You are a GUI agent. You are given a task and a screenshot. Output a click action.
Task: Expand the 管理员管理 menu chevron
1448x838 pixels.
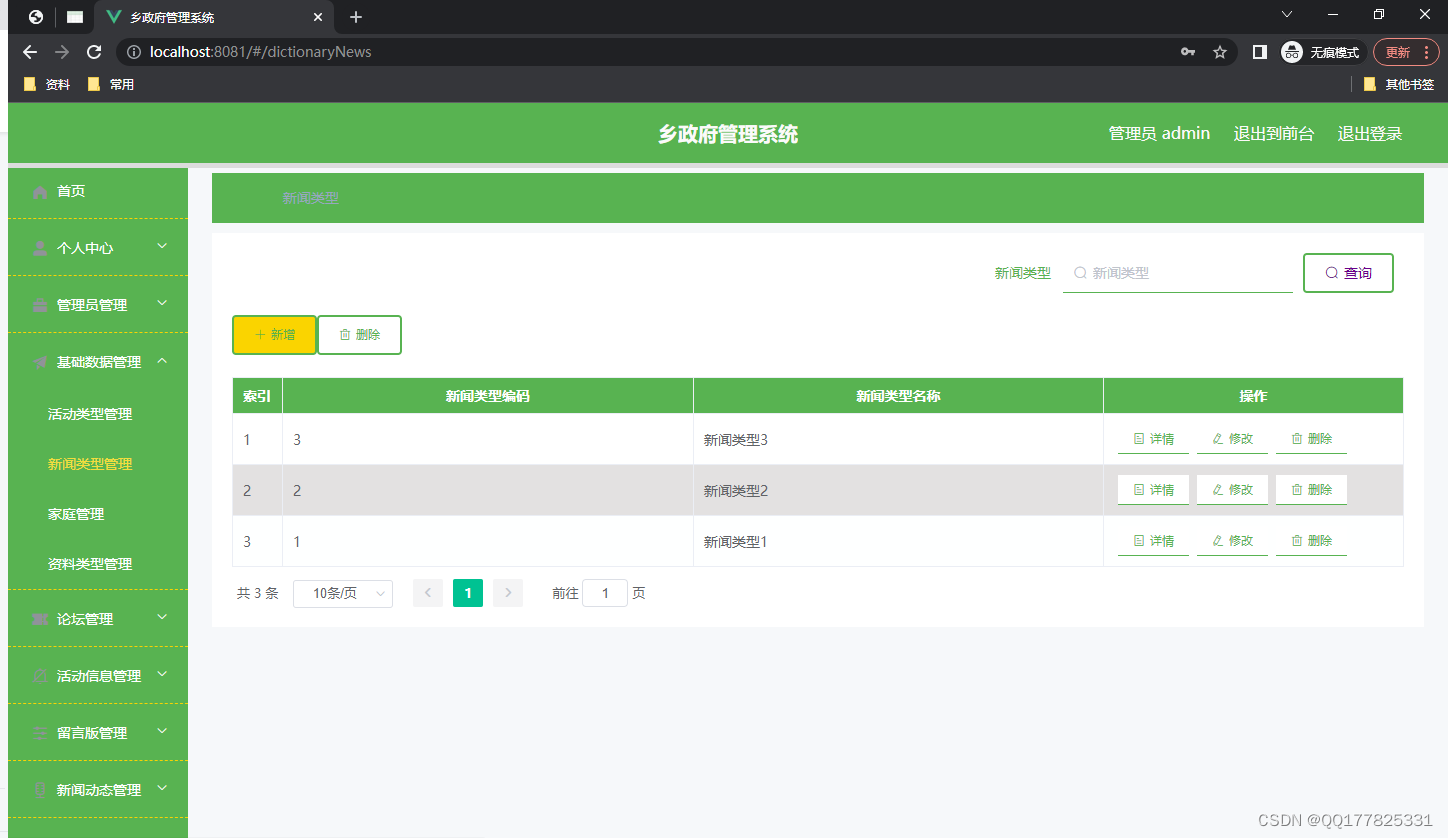162,303
